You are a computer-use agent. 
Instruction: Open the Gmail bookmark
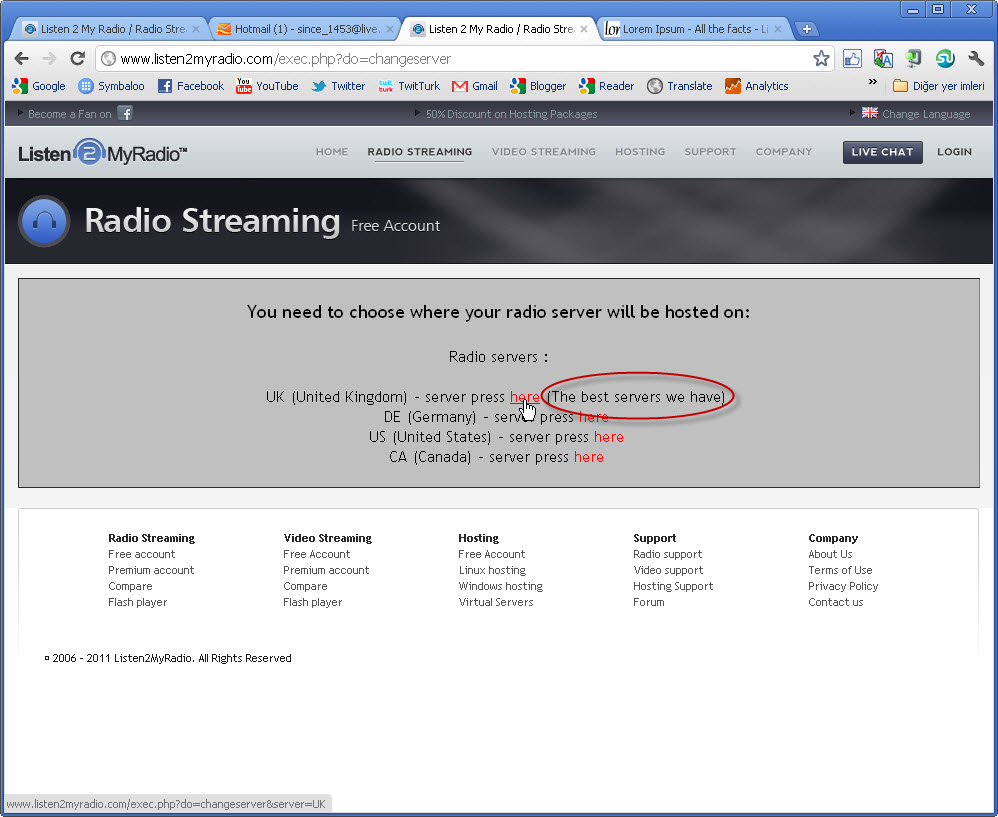pyautogui.click(x=475, y=86)
